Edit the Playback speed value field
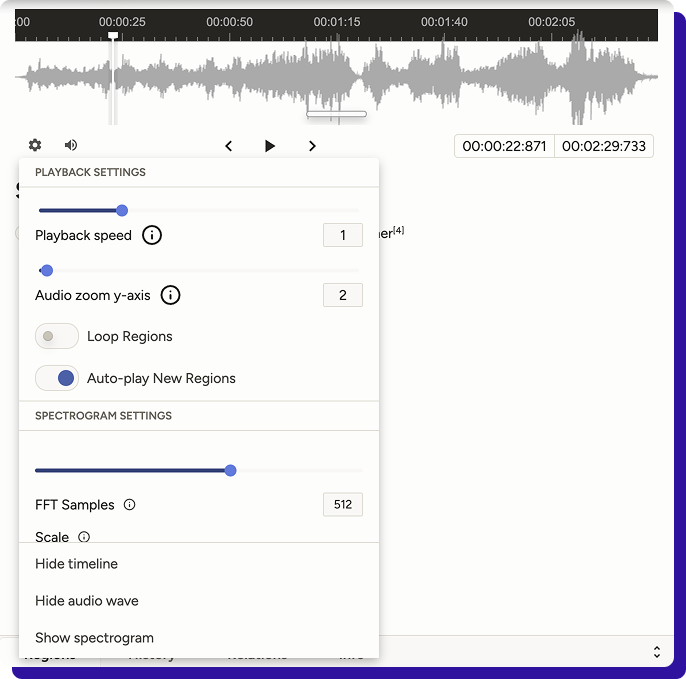The width and height of the screenshot is (686, 679). click(343, 235)
